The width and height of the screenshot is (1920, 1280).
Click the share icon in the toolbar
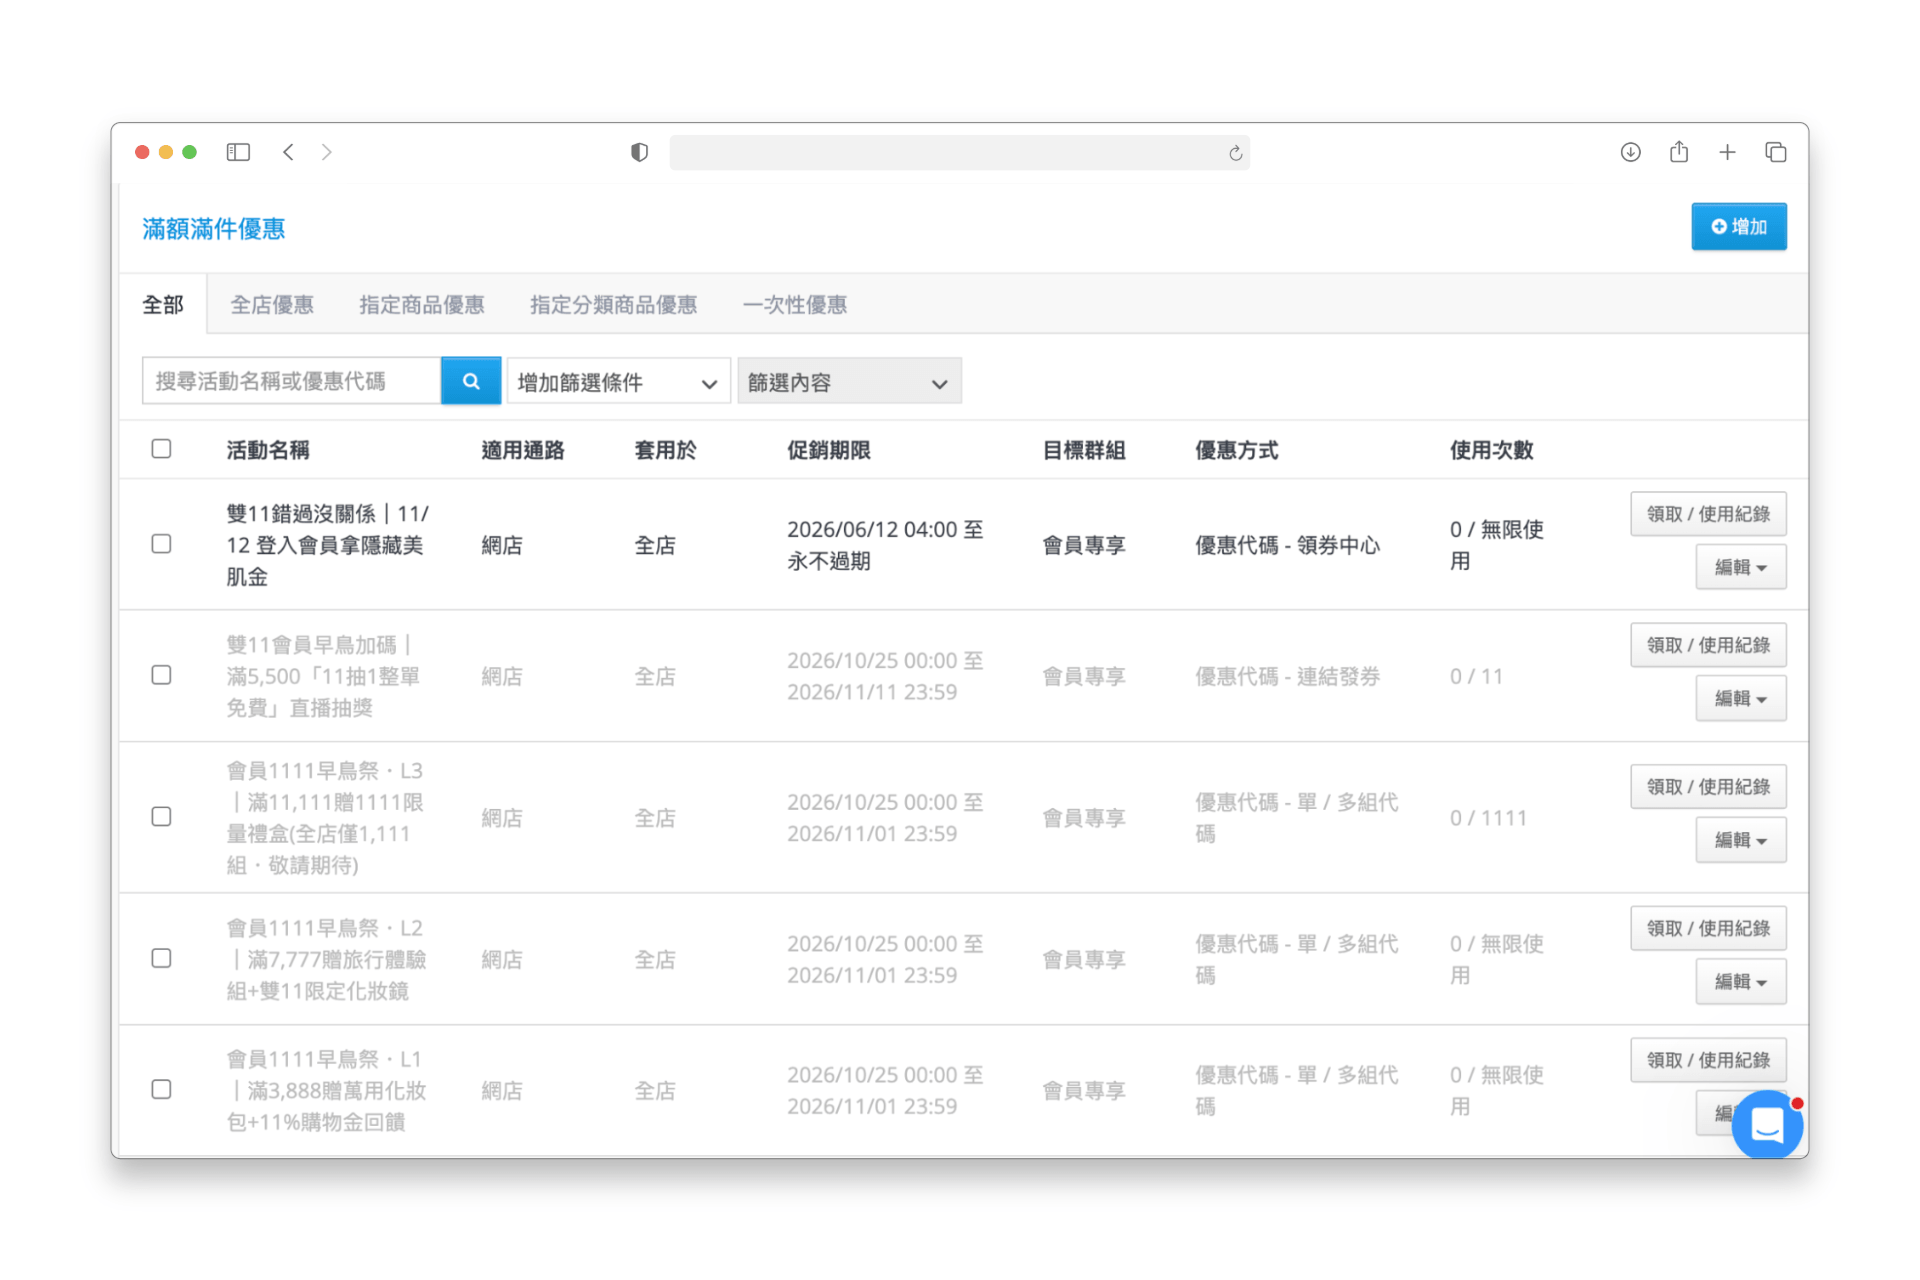tap(1679, 152)
